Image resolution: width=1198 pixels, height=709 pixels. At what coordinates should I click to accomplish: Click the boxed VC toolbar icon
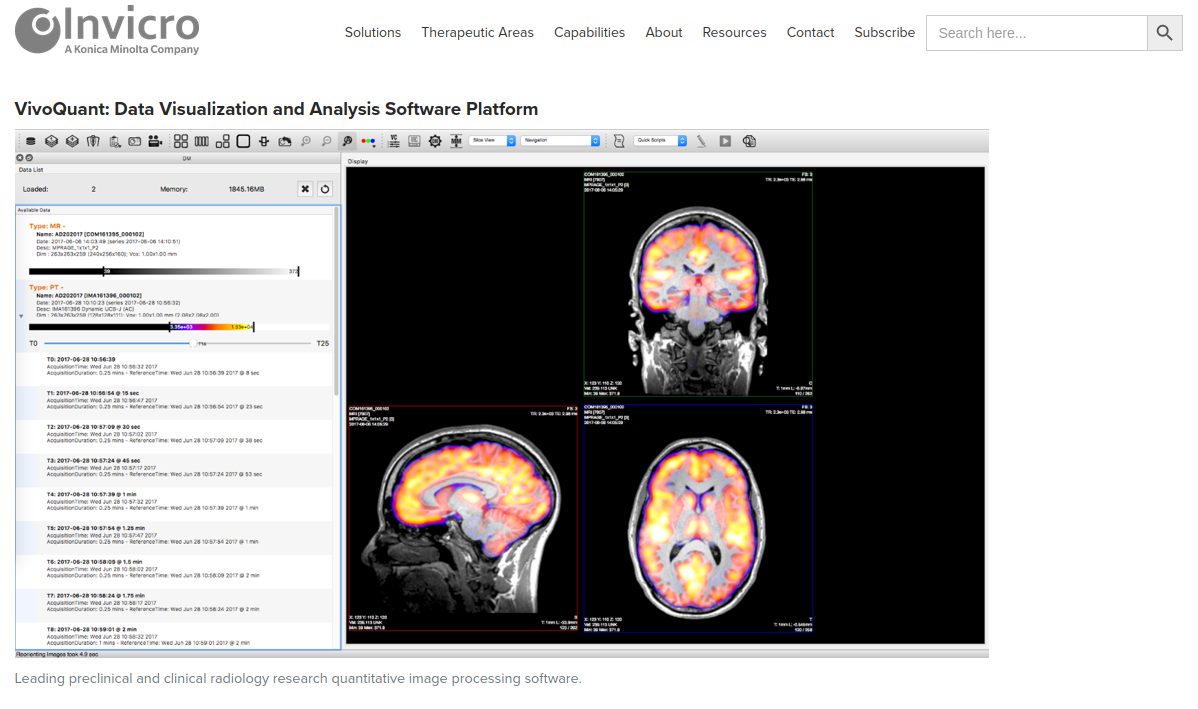(x=414, y=141)
